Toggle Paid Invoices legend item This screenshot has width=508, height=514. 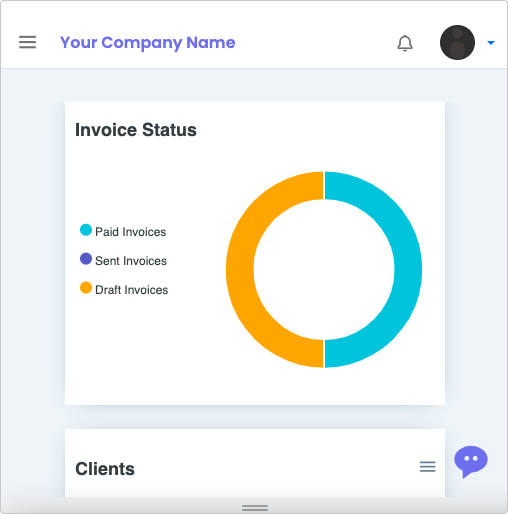coord(123,231)
